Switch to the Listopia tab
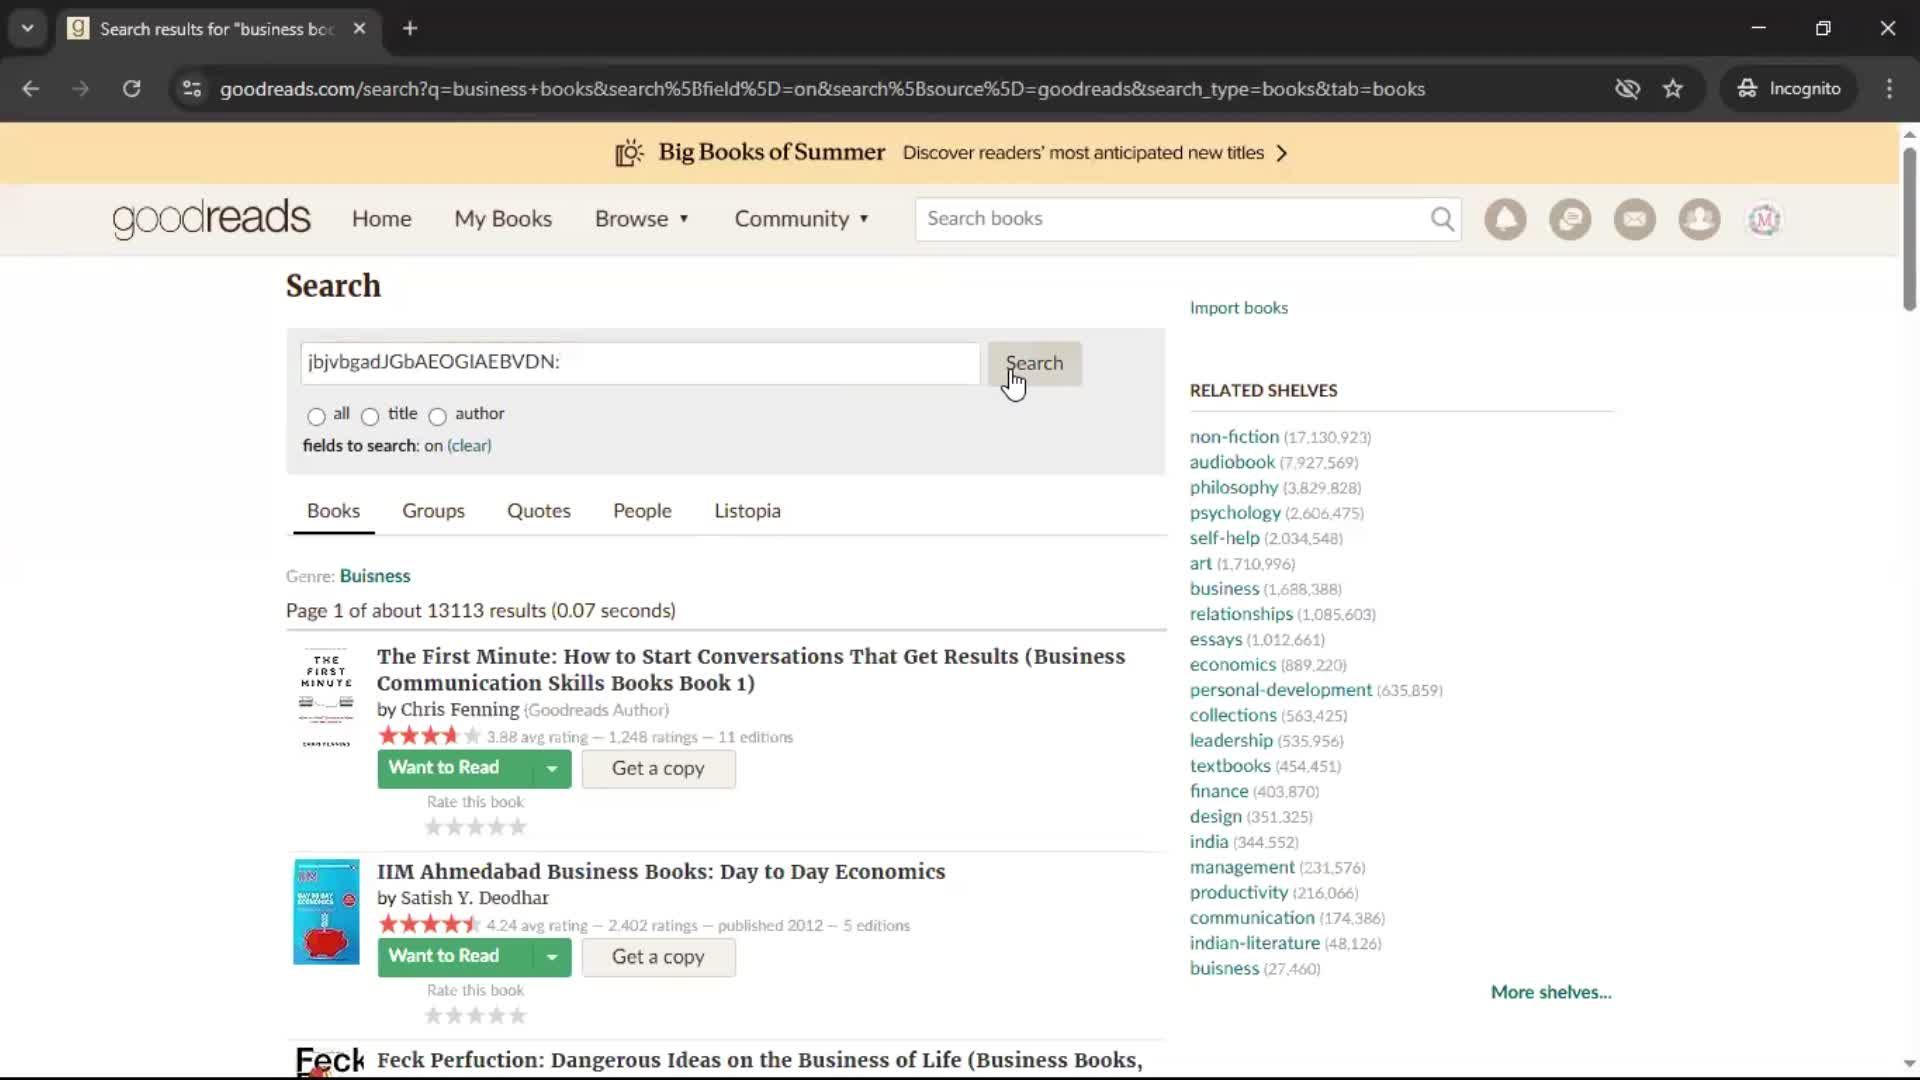The height and width of the screenshot is (1080, 1920). click(x=747, y=511)
